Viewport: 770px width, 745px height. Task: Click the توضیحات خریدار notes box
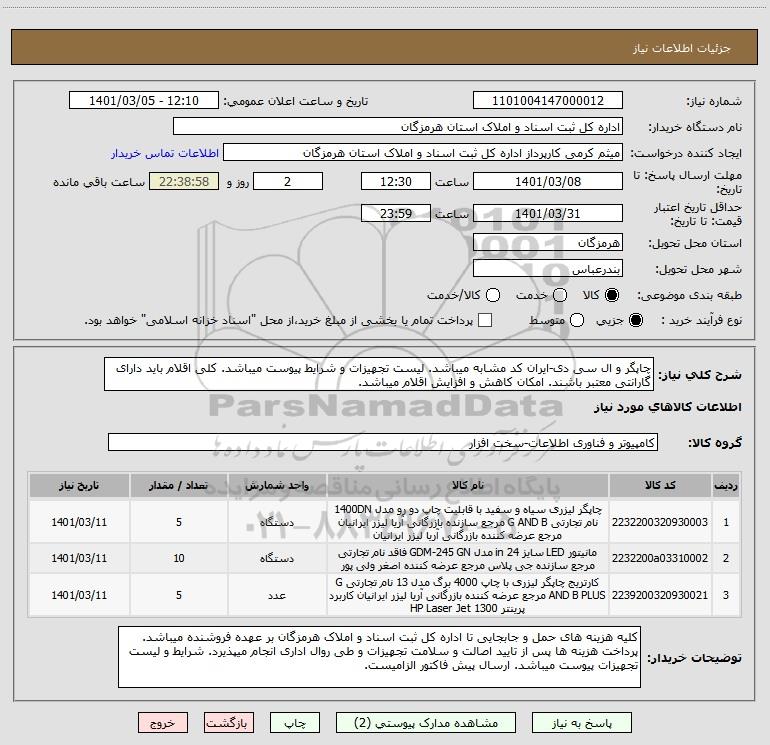(x=379, y=657)
